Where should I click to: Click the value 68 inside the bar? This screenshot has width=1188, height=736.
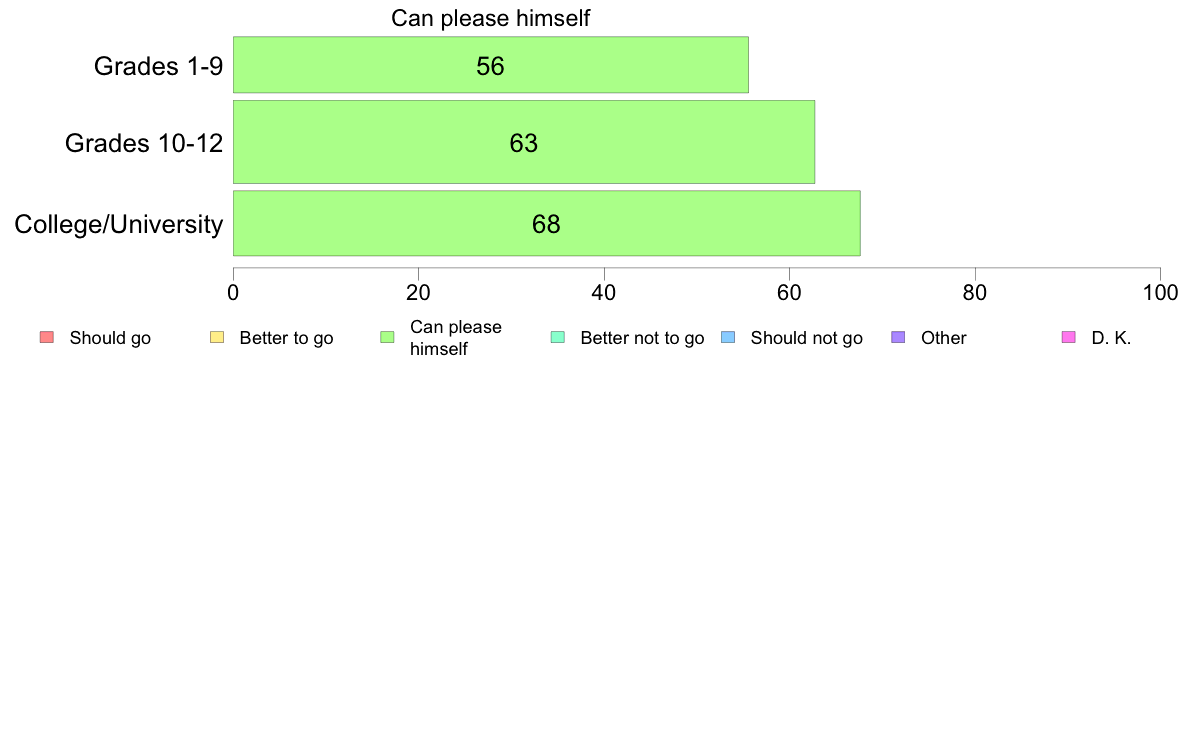(x=546, y=224)
